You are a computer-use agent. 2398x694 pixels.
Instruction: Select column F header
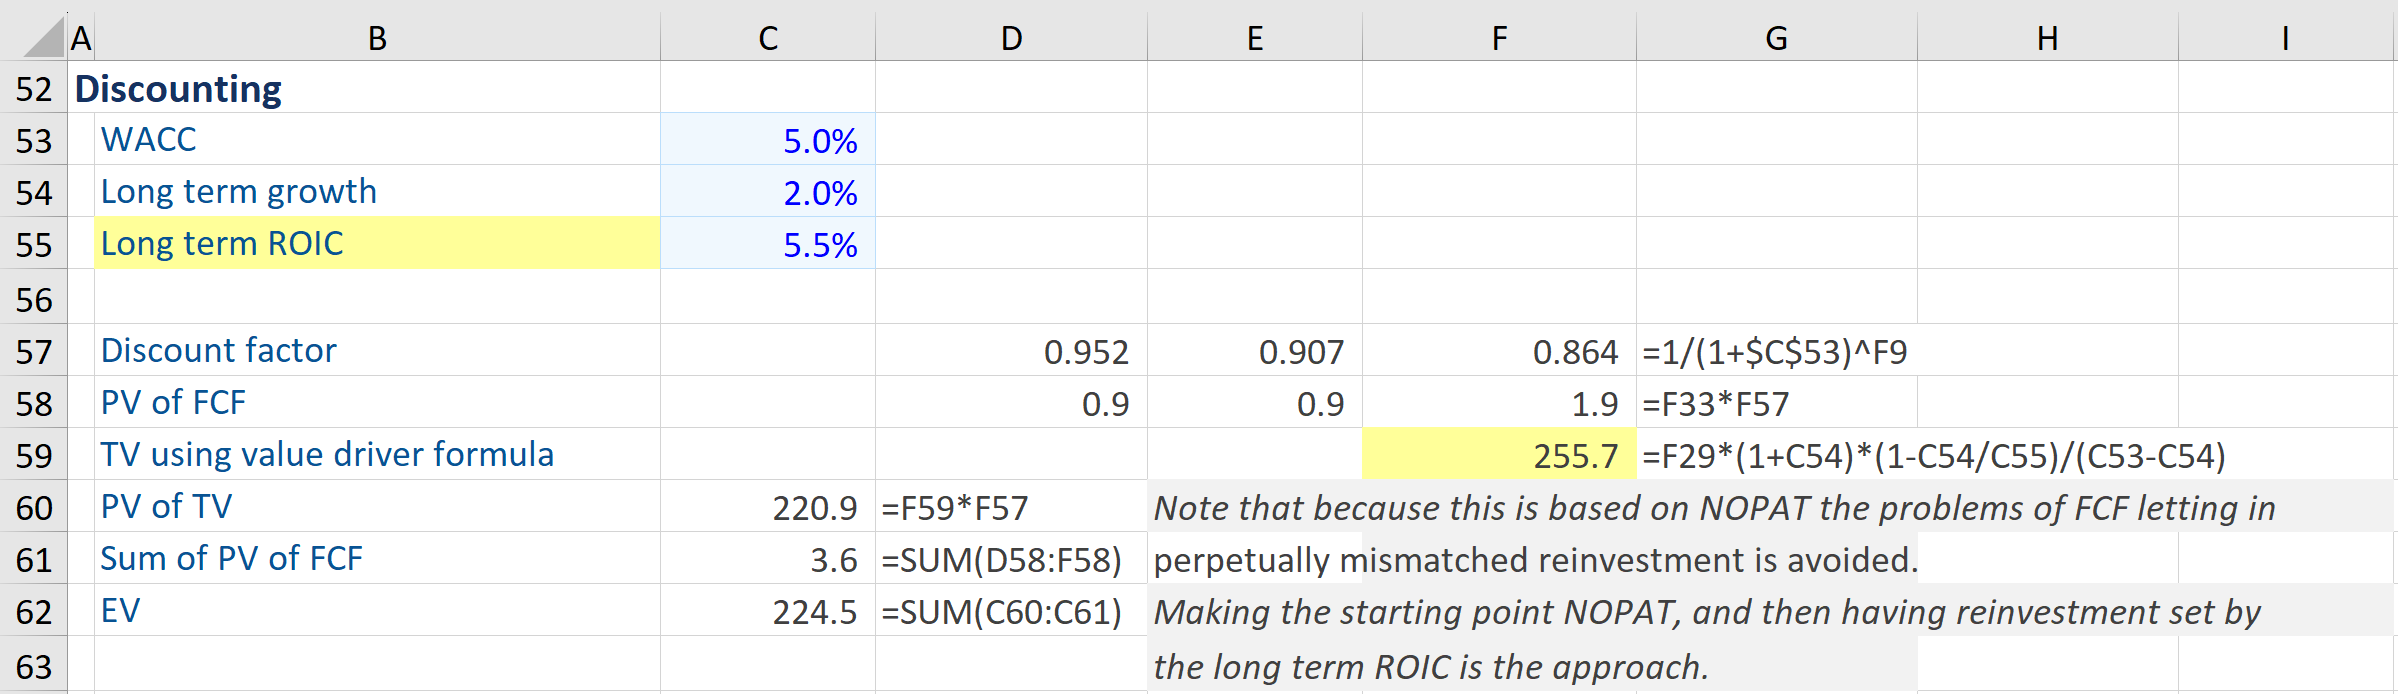coord(1498,38)
